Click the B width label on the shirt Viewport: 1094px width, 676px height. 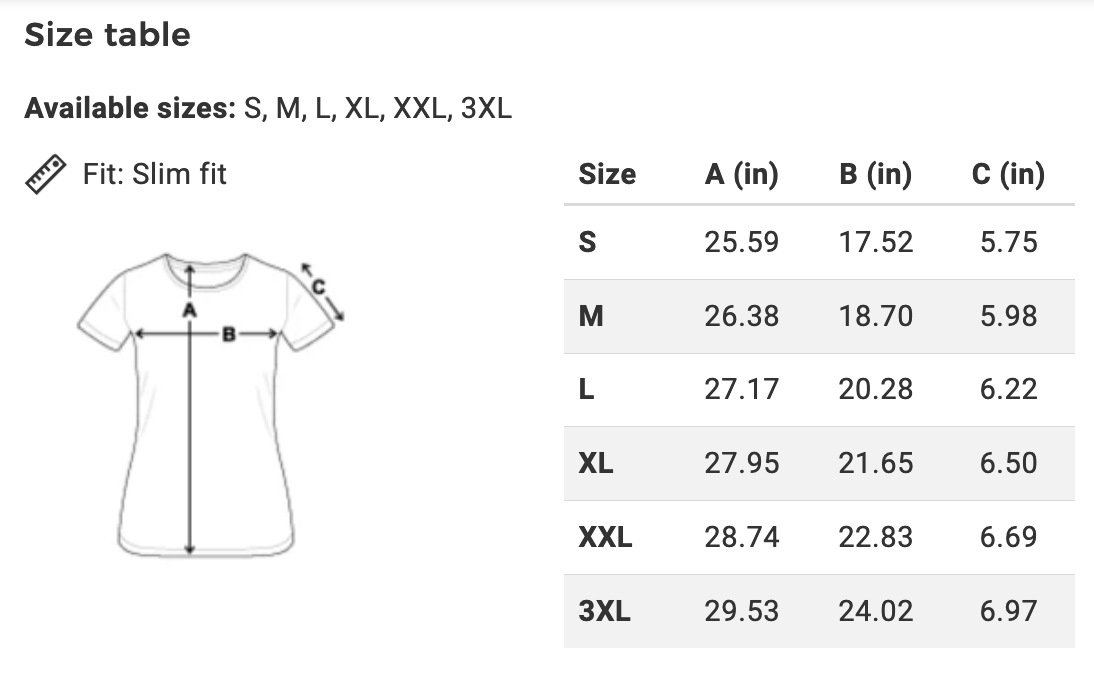click(x=228, y=335)
